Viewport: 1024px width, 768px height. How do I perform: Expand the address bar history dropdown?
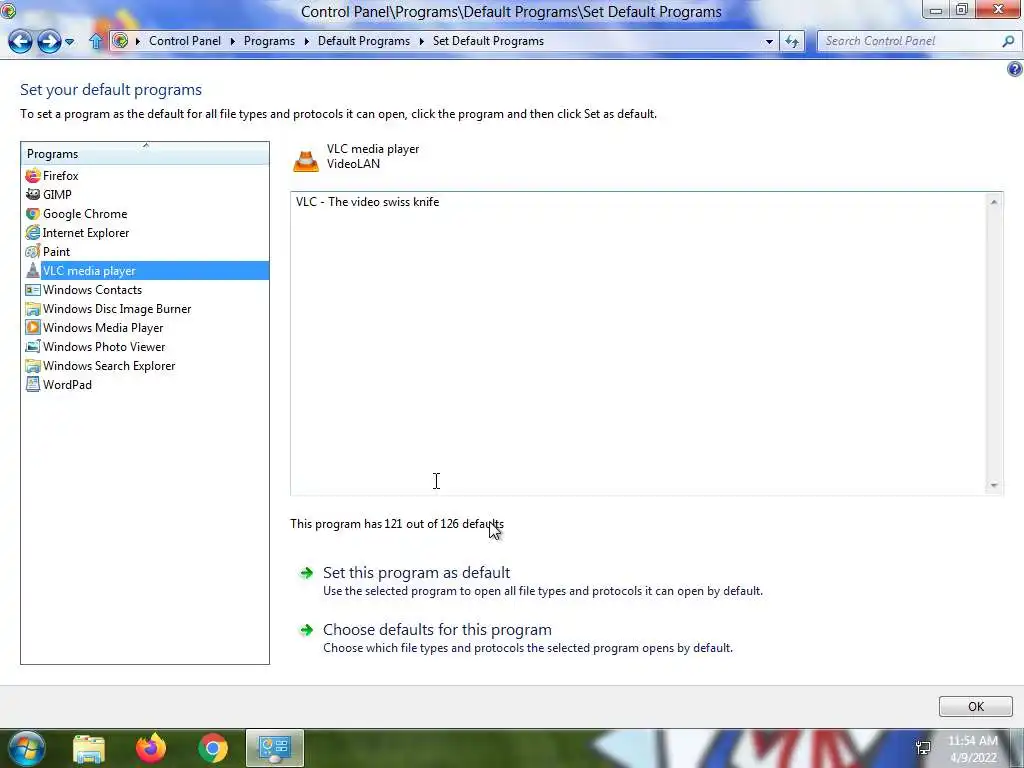tap(769, 41)
